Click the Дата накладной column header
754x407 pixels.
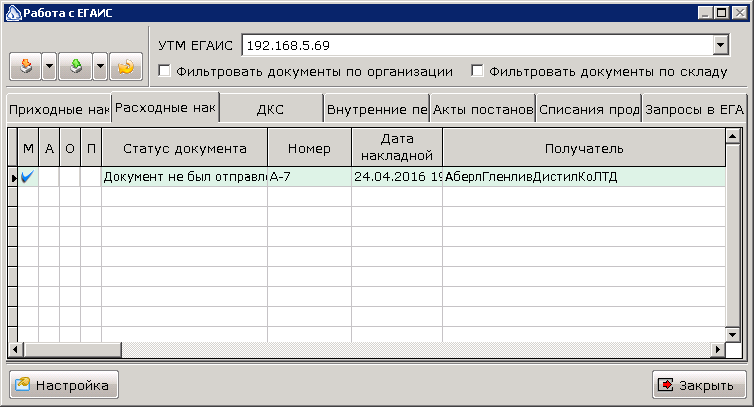point(397,147)
